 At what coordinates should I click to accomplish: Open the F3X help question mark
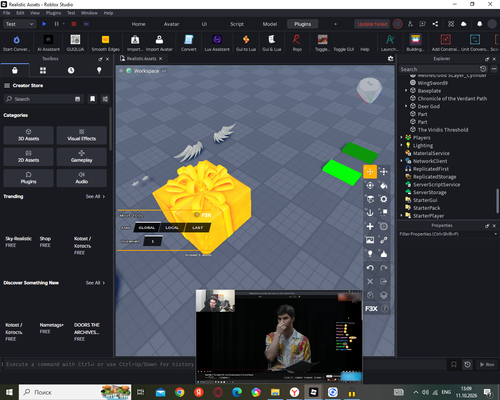click(385, 309)
